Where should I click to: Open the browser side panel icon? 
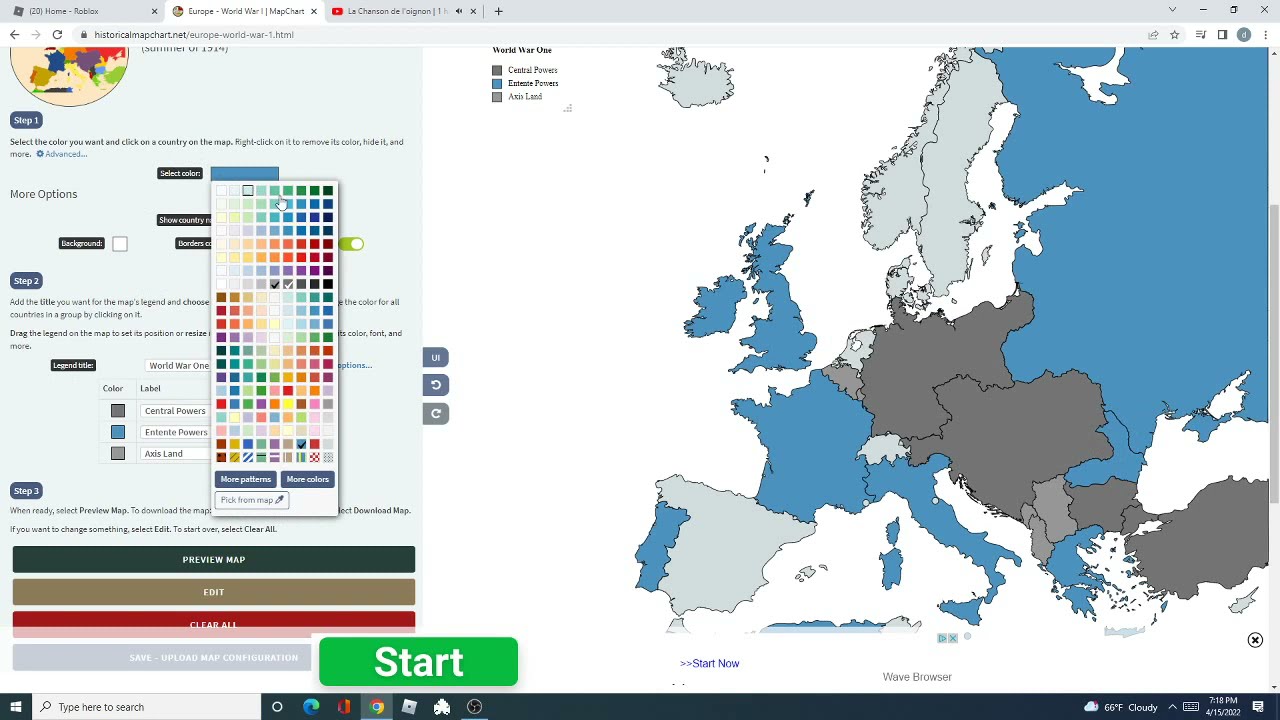pyautogui.click(x=1222, y=34)
